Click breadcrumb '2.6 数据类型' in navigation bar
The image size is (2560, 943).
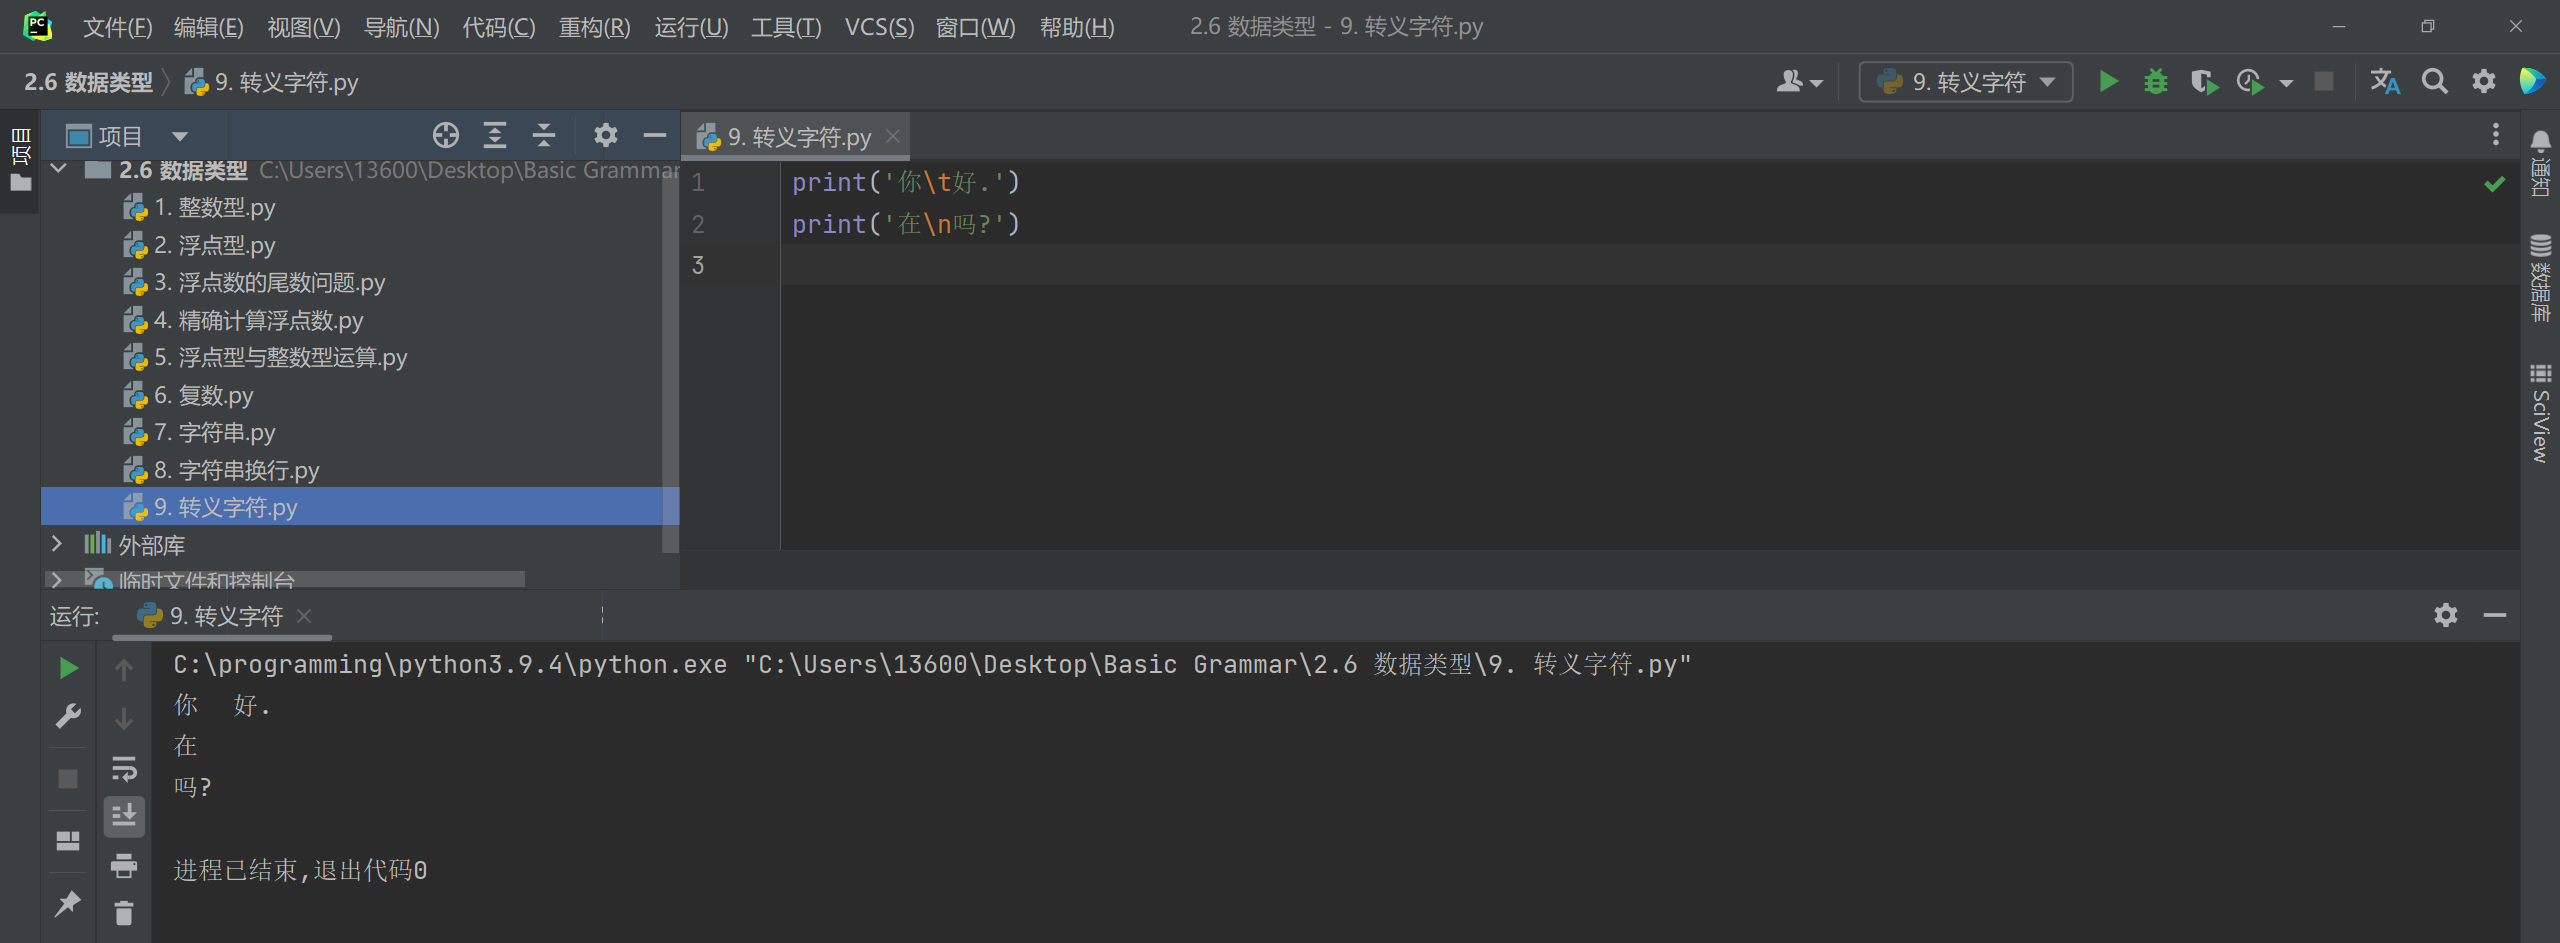click(88, 82)
